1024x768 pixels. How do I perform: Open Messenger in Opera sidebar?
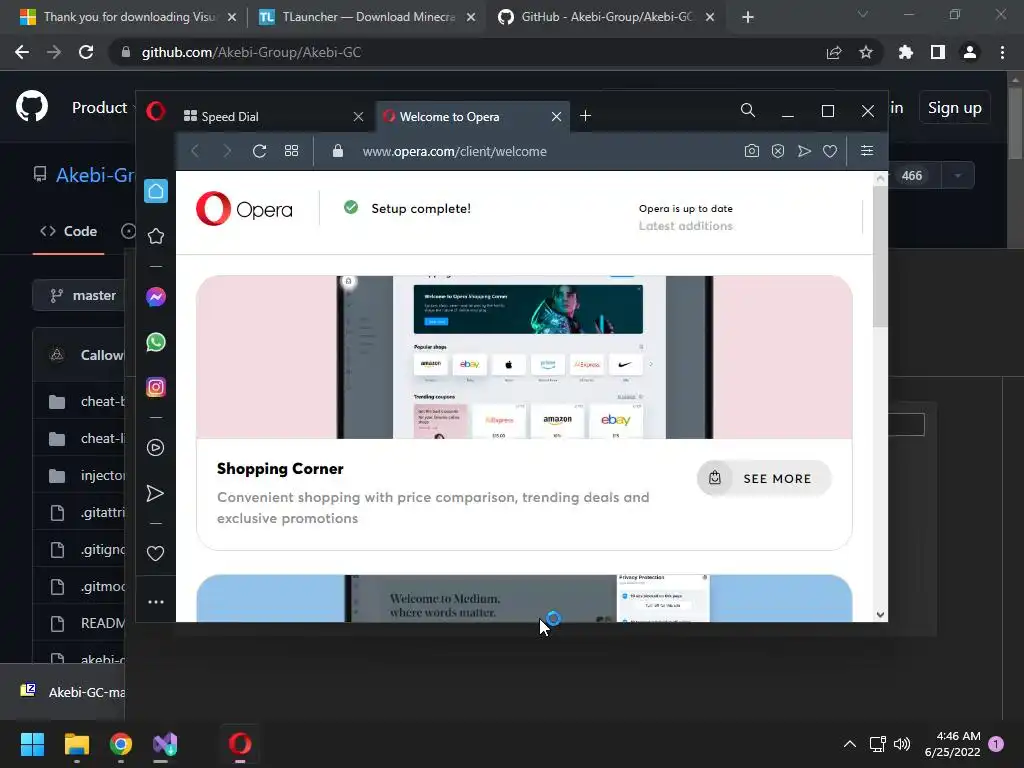click(x=155, y=297)
